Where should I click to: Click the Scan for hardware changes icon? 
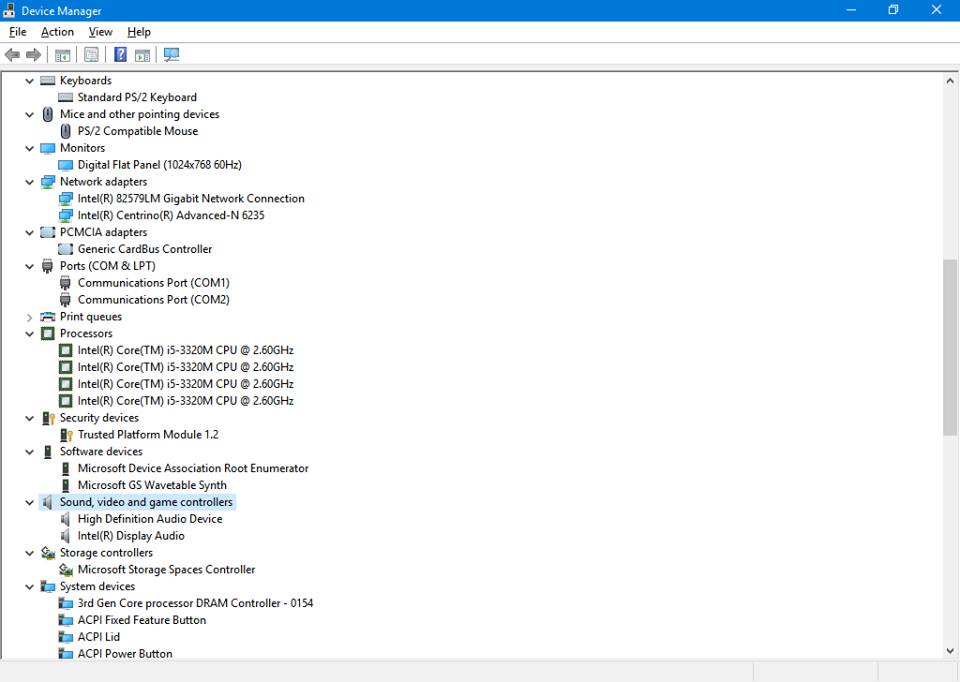tap(171, 55)
